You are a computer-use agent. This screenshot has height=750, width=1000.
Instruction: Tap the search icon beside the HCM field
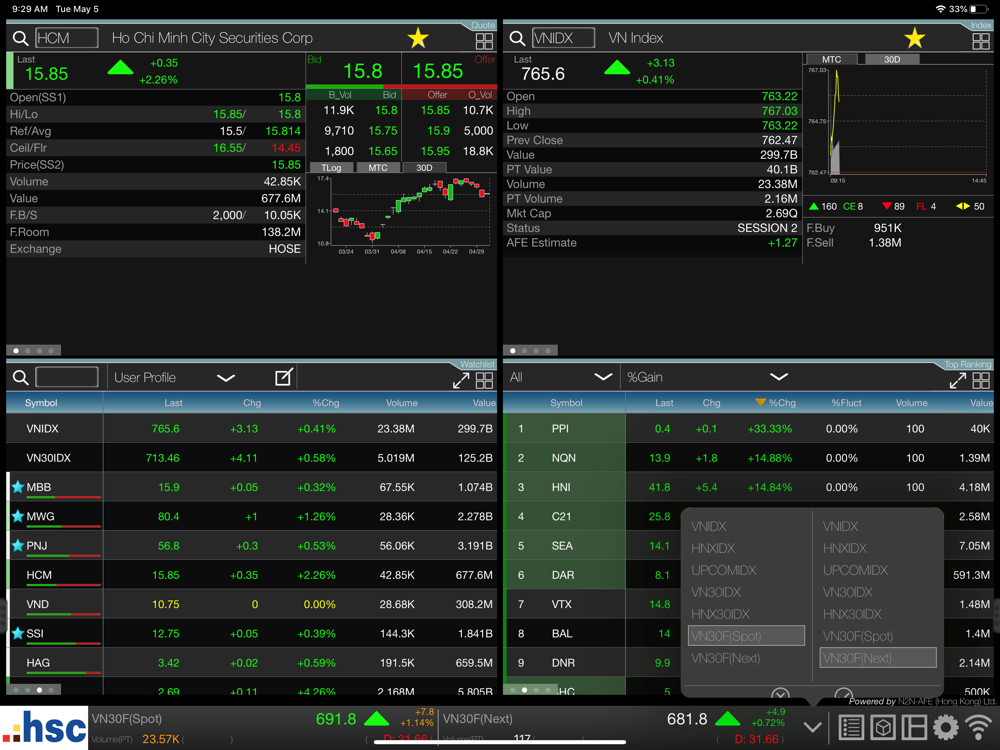[x=20, y=38]
